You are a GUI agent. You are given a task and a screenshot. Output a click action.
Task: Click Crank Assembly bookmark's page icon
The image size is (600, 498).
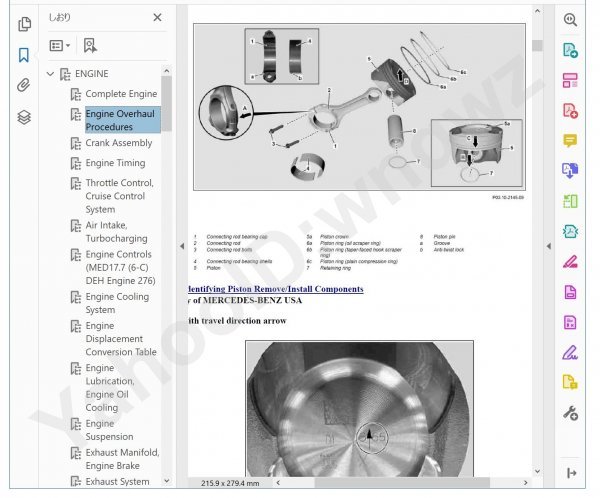(x=76, y=143)
